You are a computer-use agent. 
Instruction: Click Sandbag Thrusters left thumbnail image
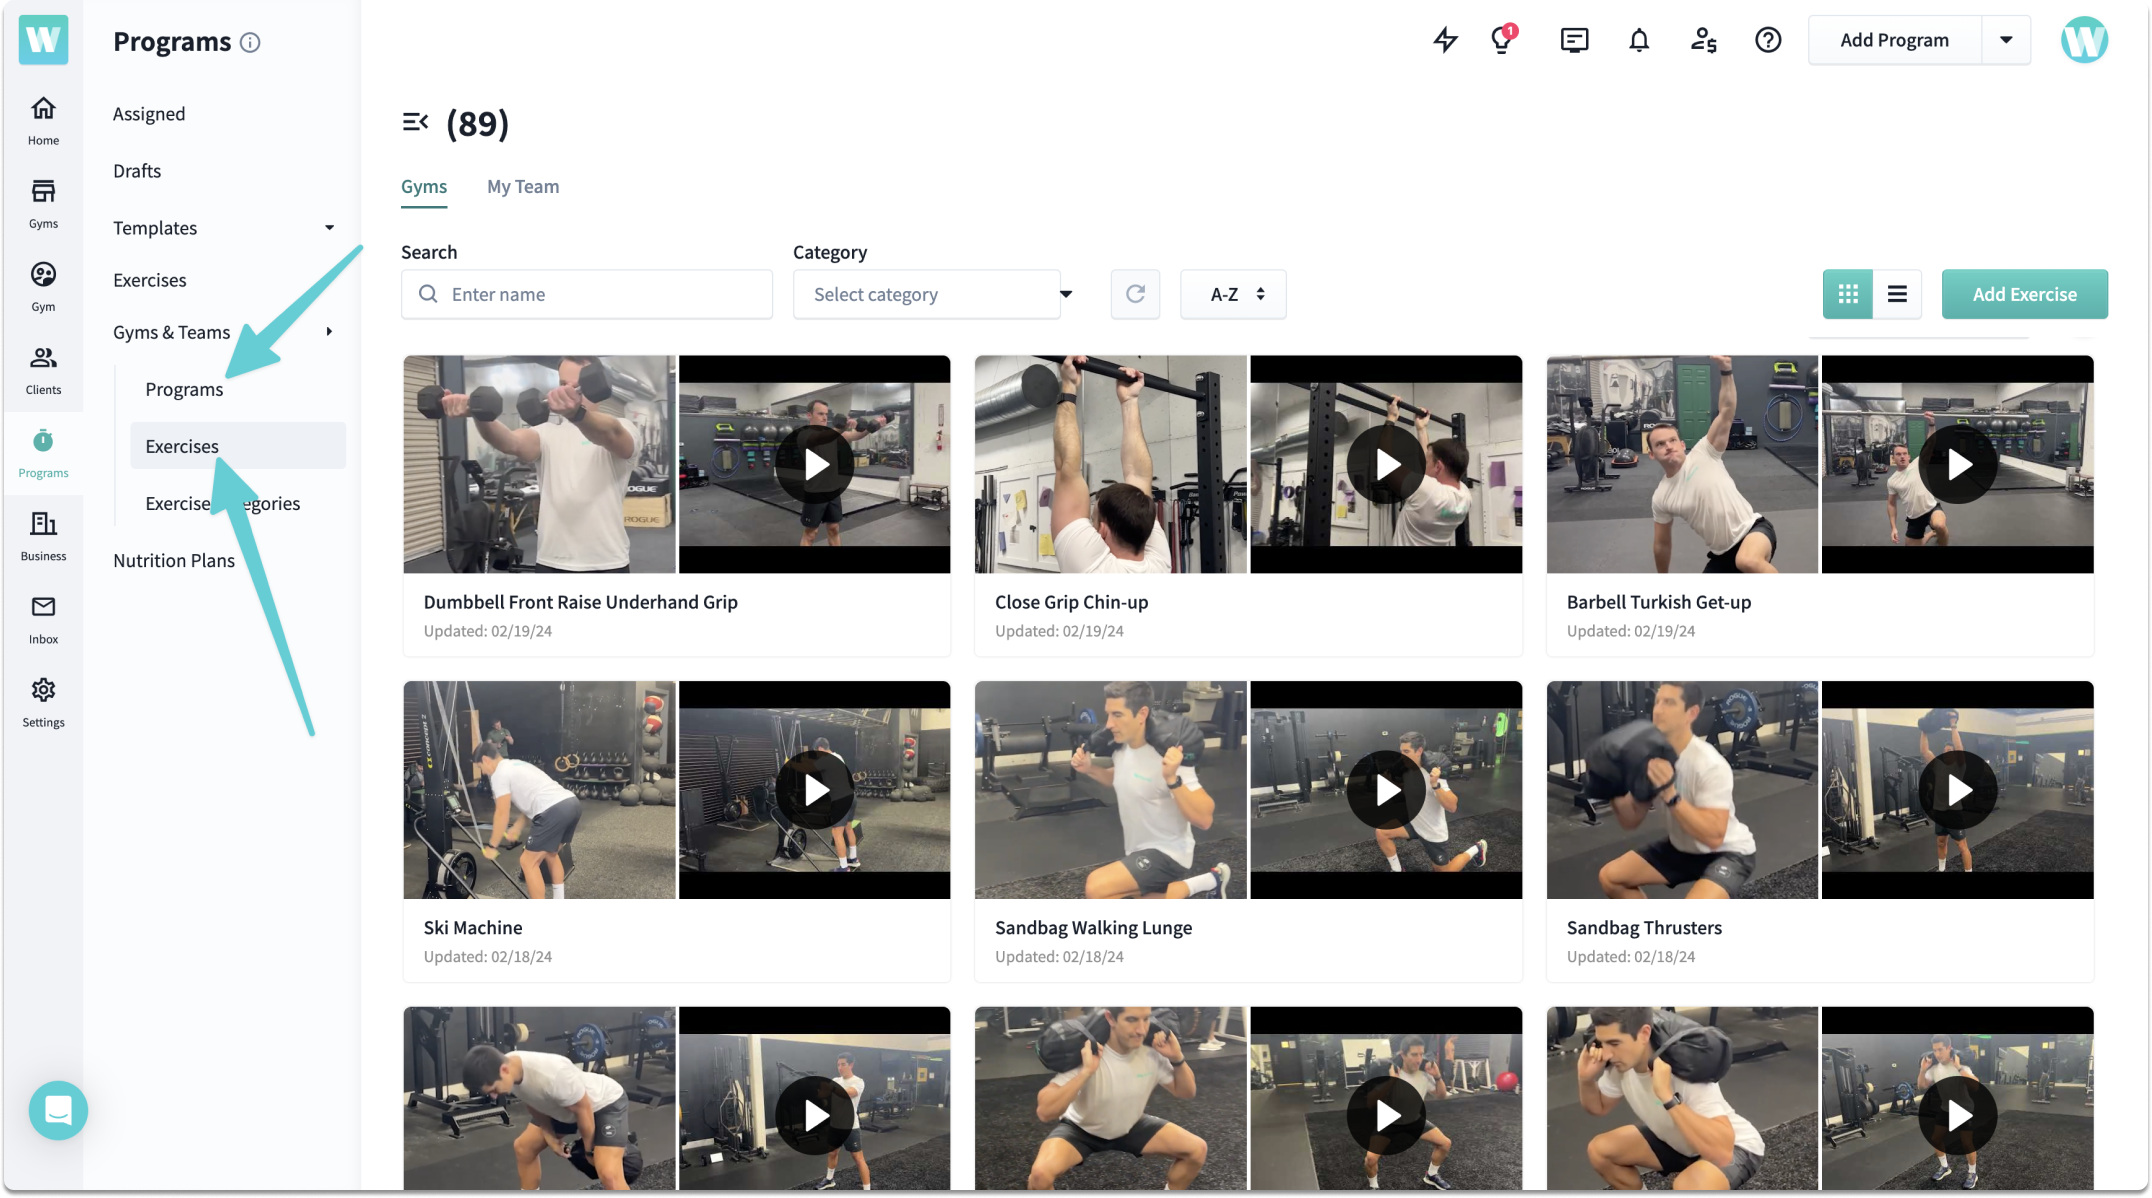pyautogui.click(x=1683, y=790)
